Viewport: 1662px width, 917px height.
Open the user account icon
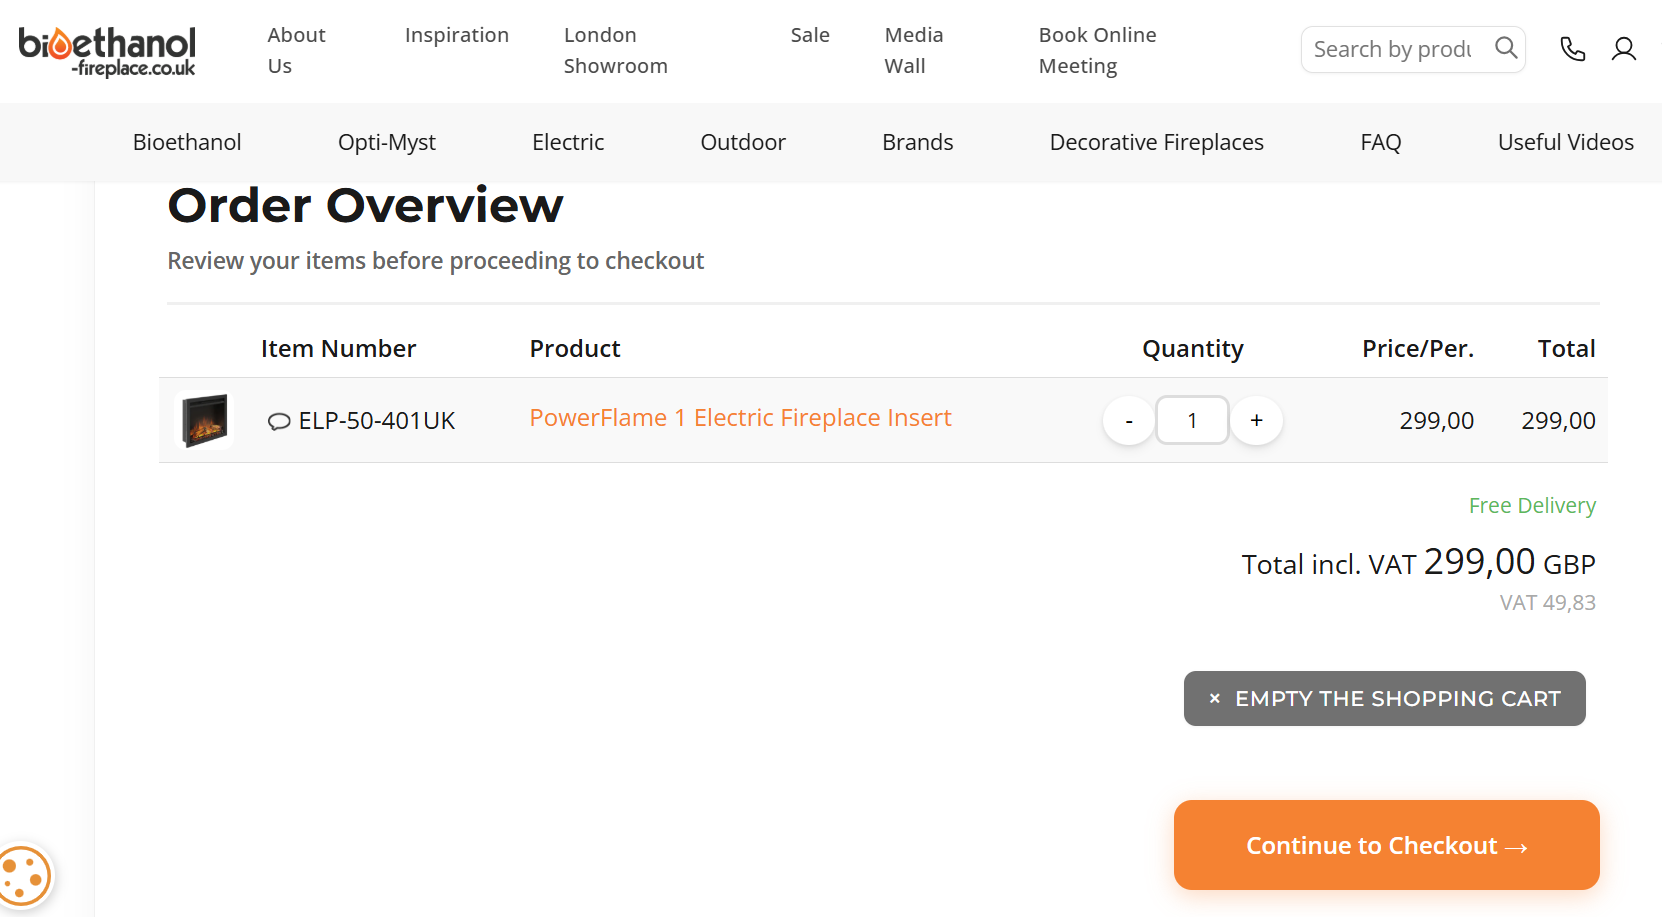tap(1624, 49)
